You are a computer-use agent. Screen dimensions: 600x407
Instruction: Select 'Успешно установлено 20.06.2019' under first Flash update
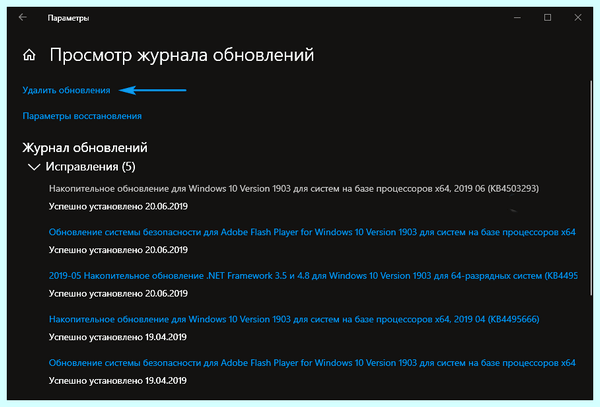point(118,250)
